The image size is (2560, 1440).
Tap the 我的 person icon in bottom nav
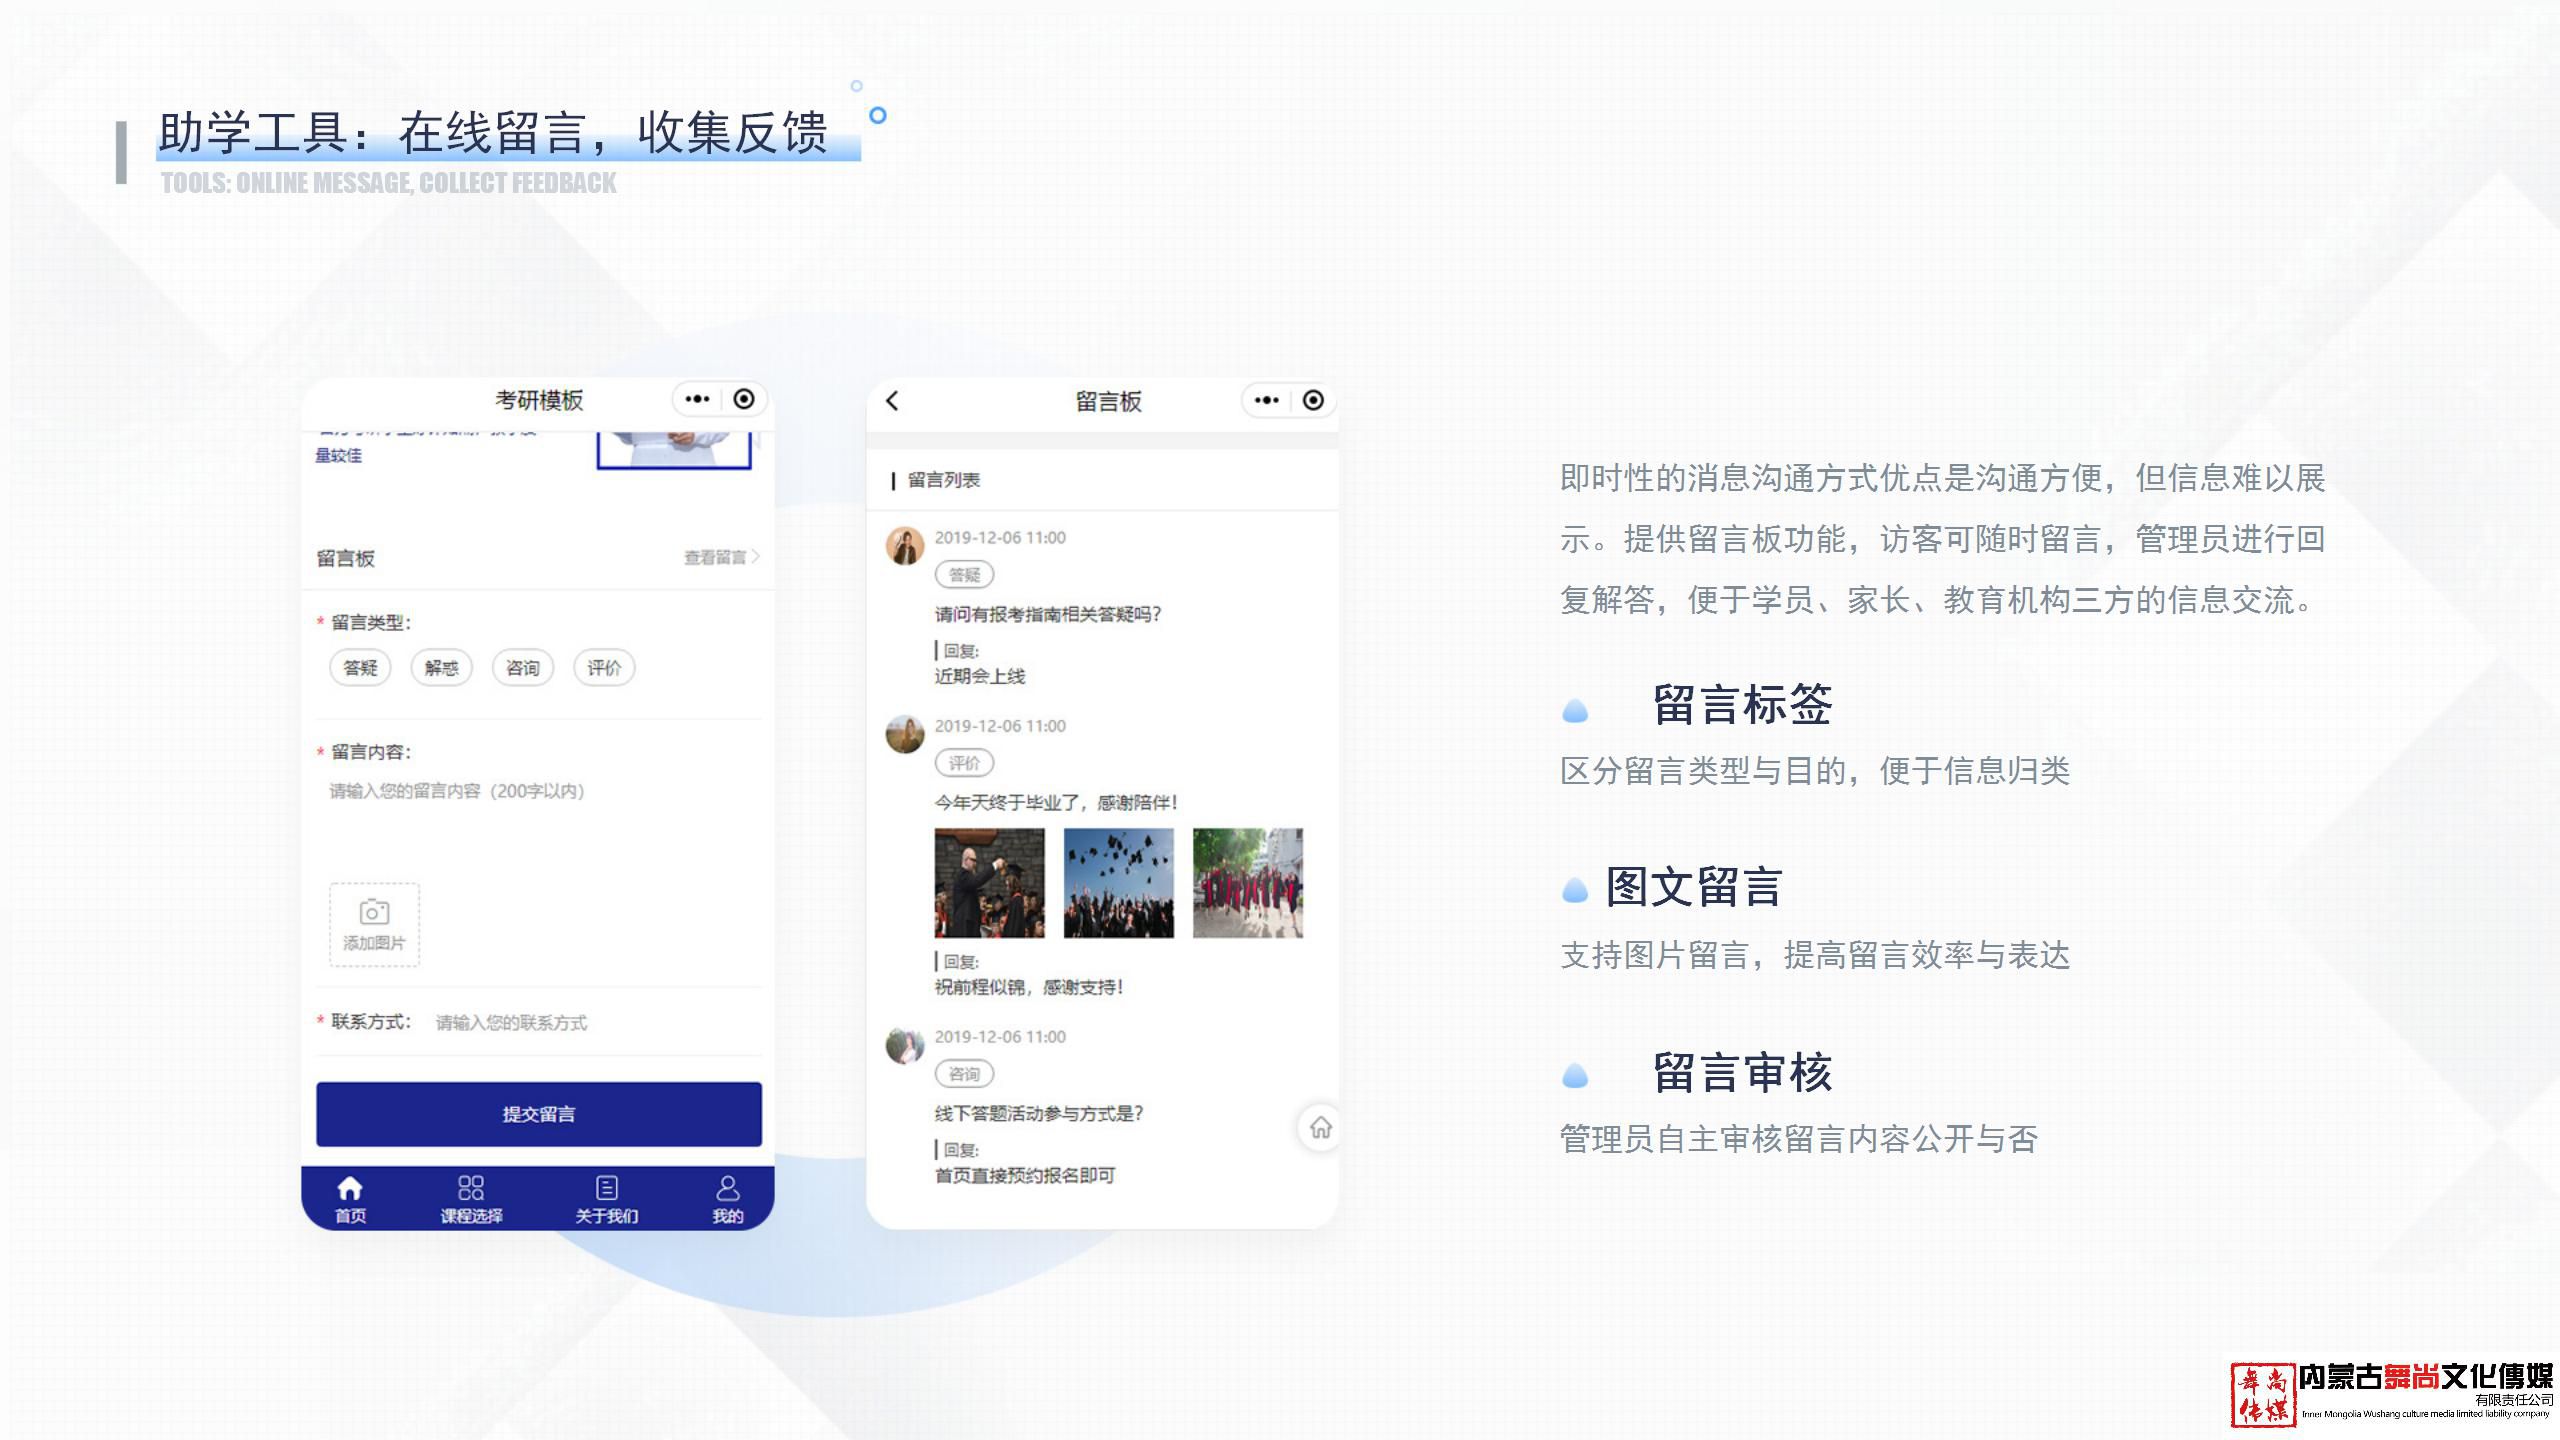[727, 1189]
